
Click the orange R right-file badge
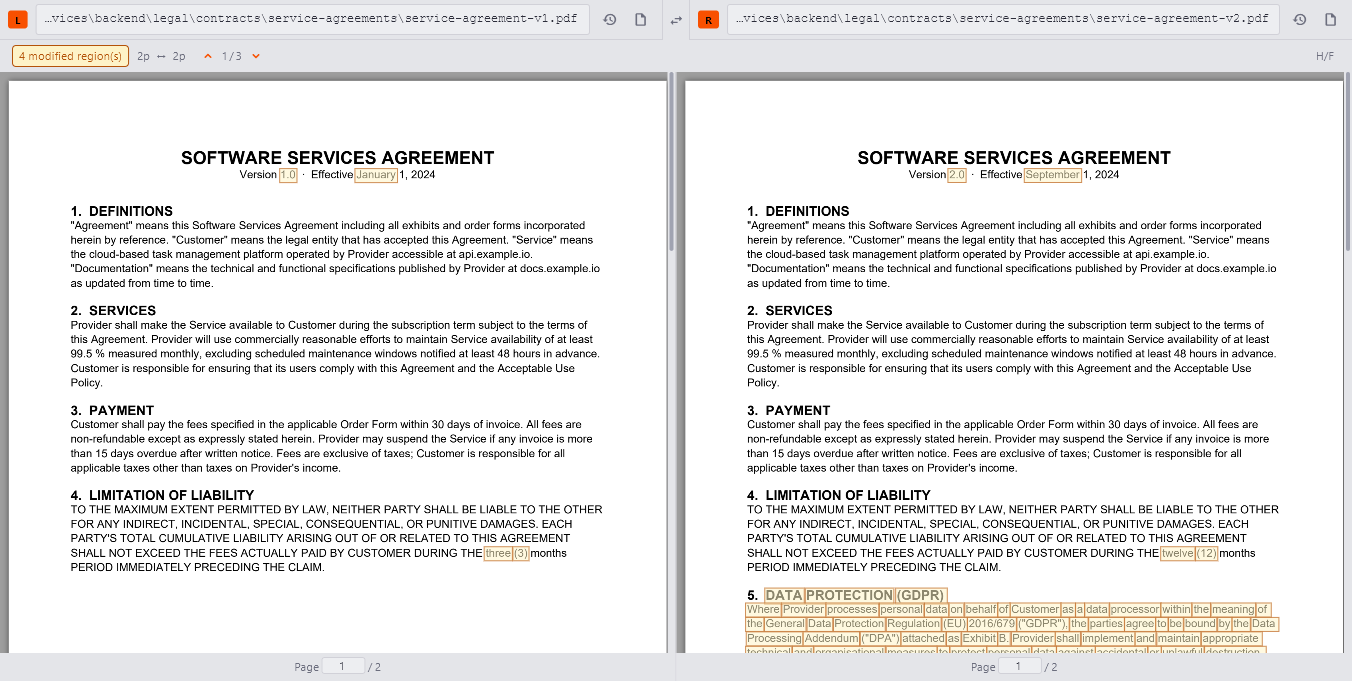(x=708, y=20)
